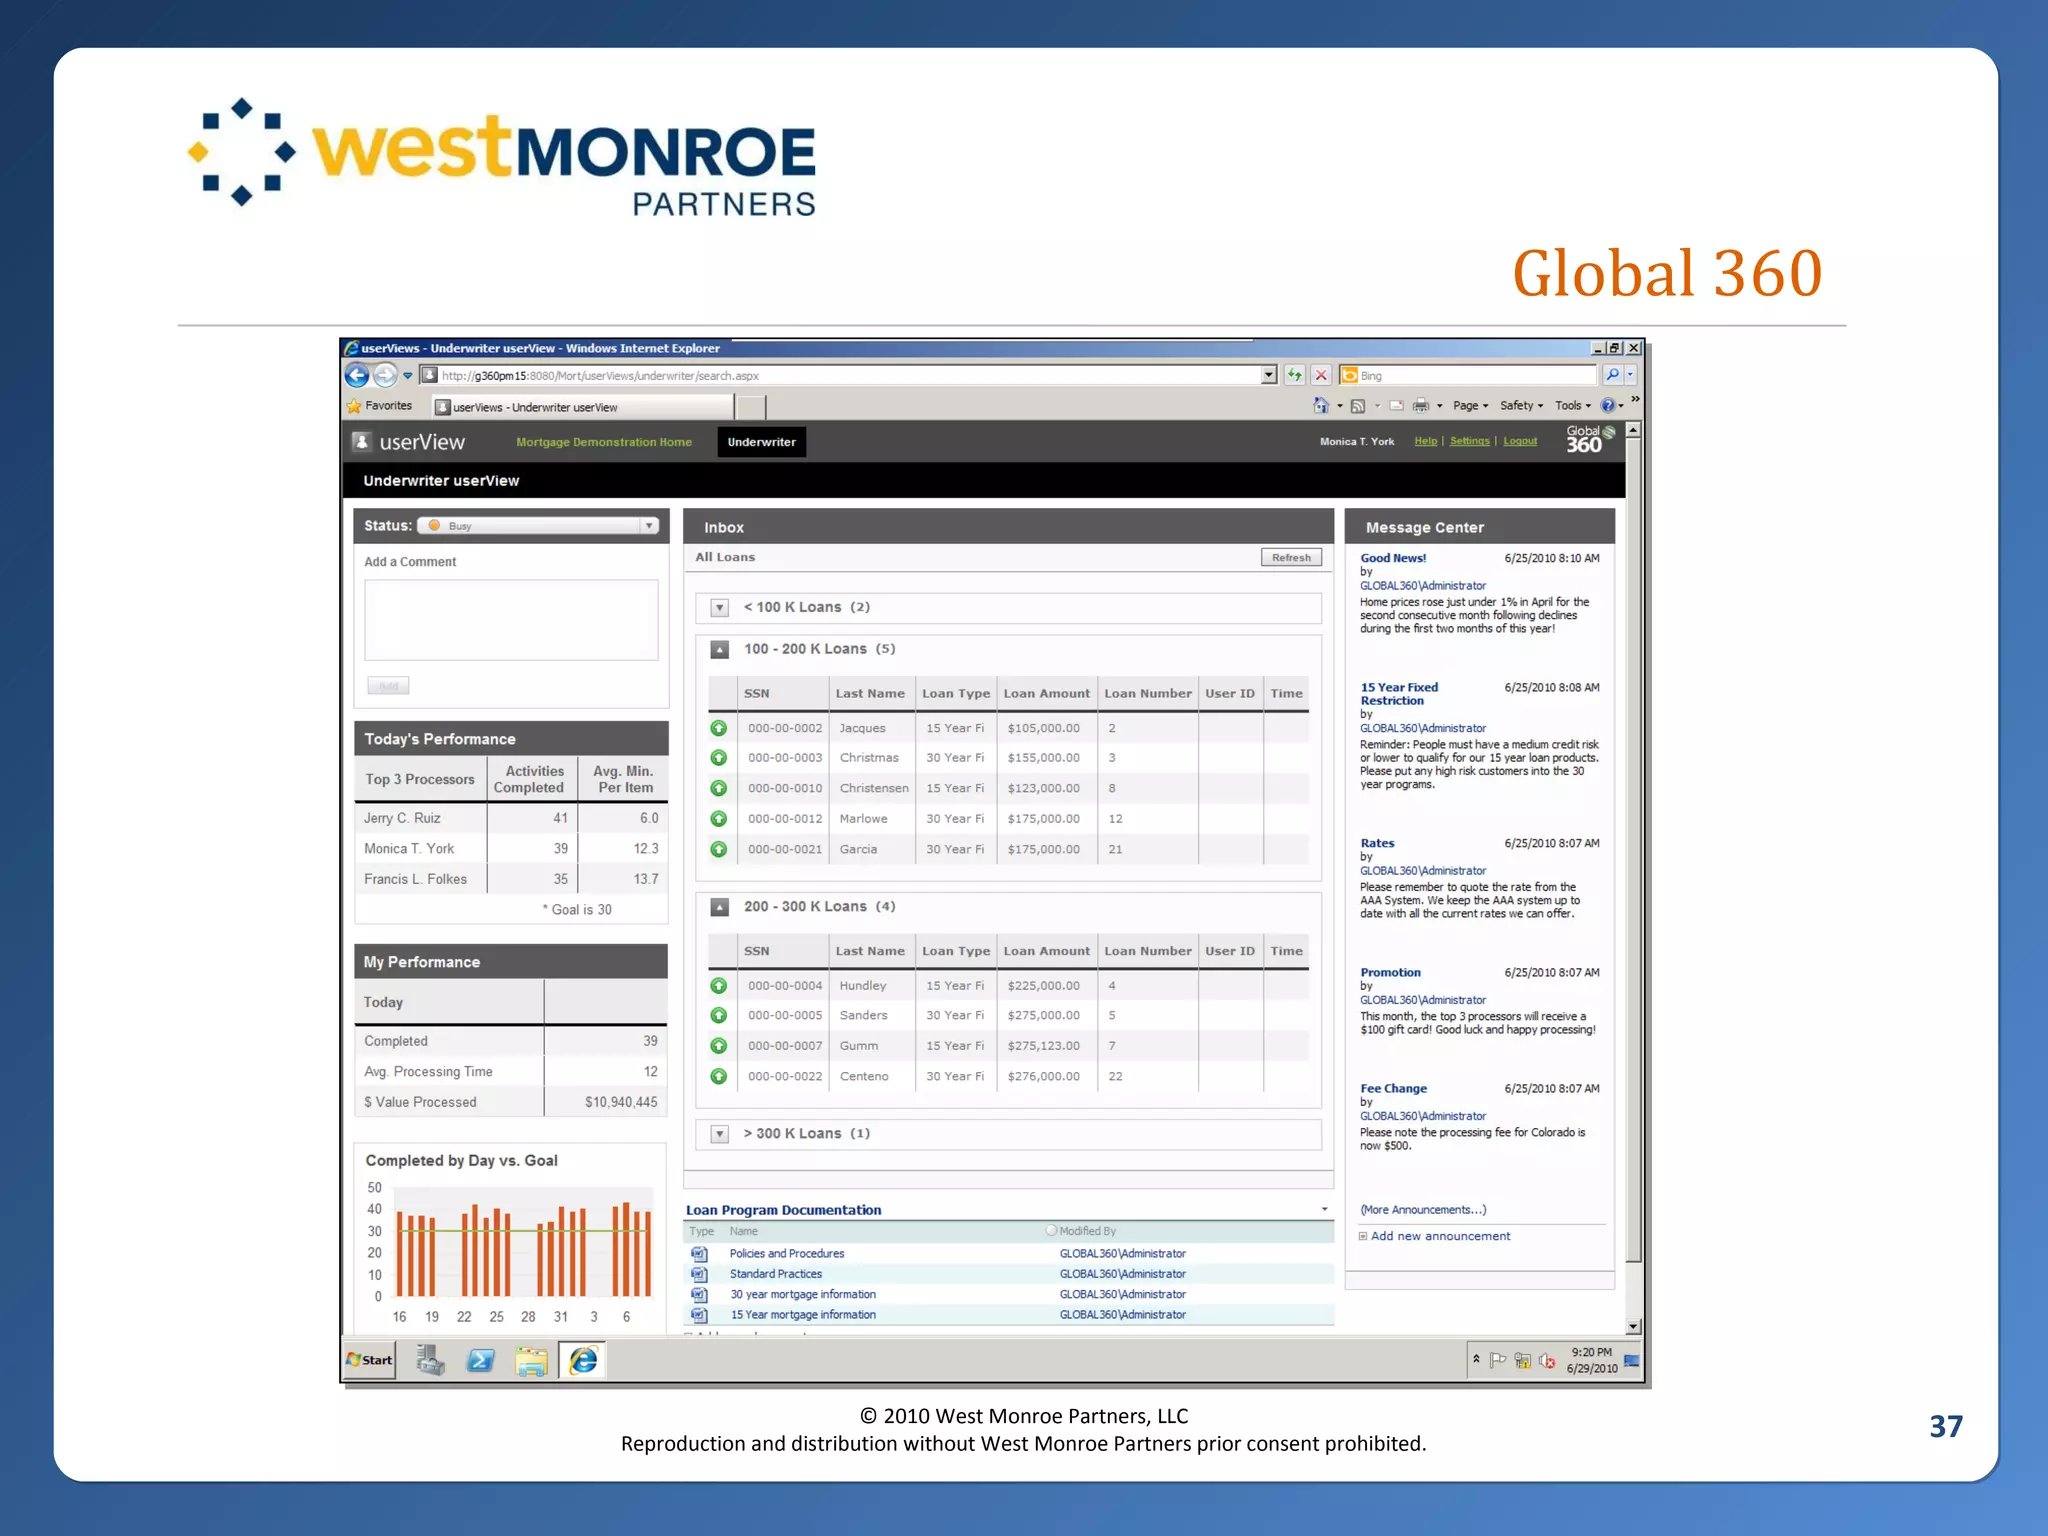Viewport: 2048px width, 1536px height.
Task: Open 30 year mortgage information document
Action: 803,1295
